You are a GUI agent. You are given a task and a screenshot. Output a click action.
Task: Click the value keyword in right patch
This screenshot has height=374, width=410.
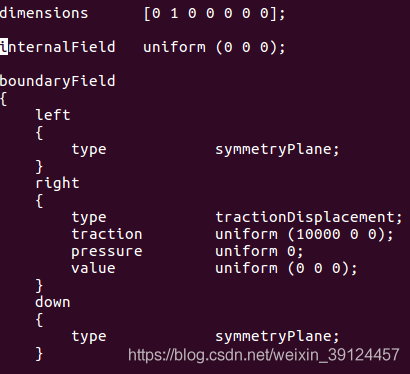(x=94, y=268)
